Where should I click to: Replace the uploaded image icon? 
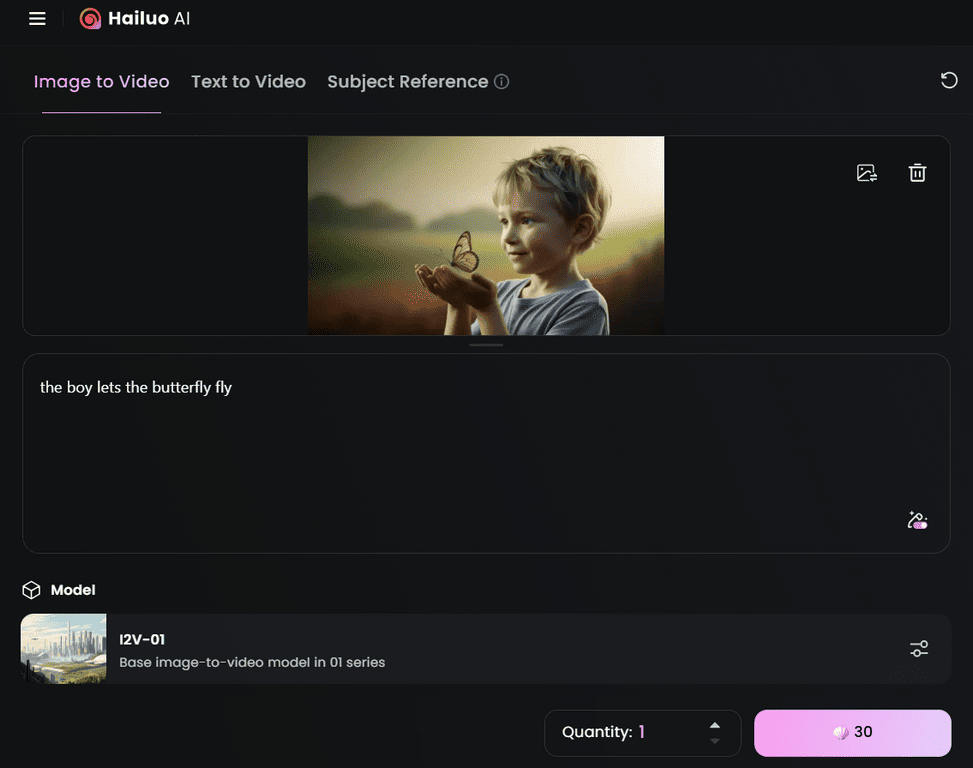[x=866, y=172]
